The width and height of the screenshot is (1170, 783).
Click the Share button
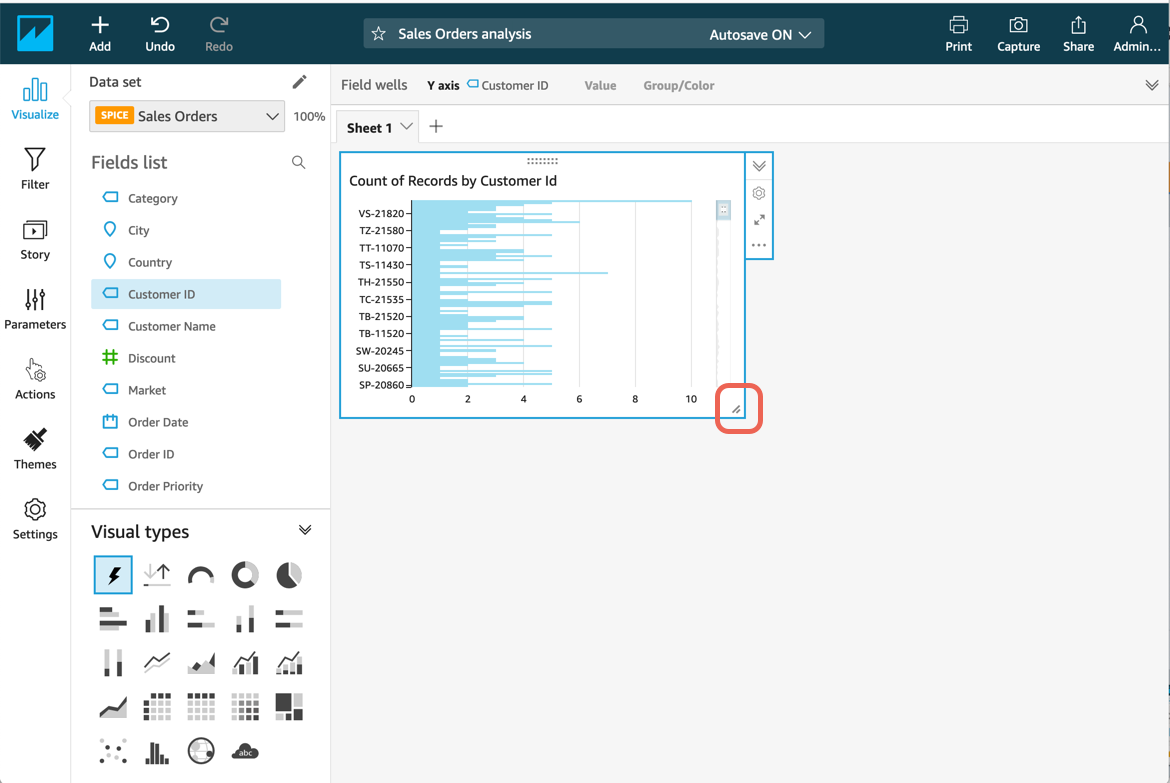pyautogui.click(x=1078, y=33)
